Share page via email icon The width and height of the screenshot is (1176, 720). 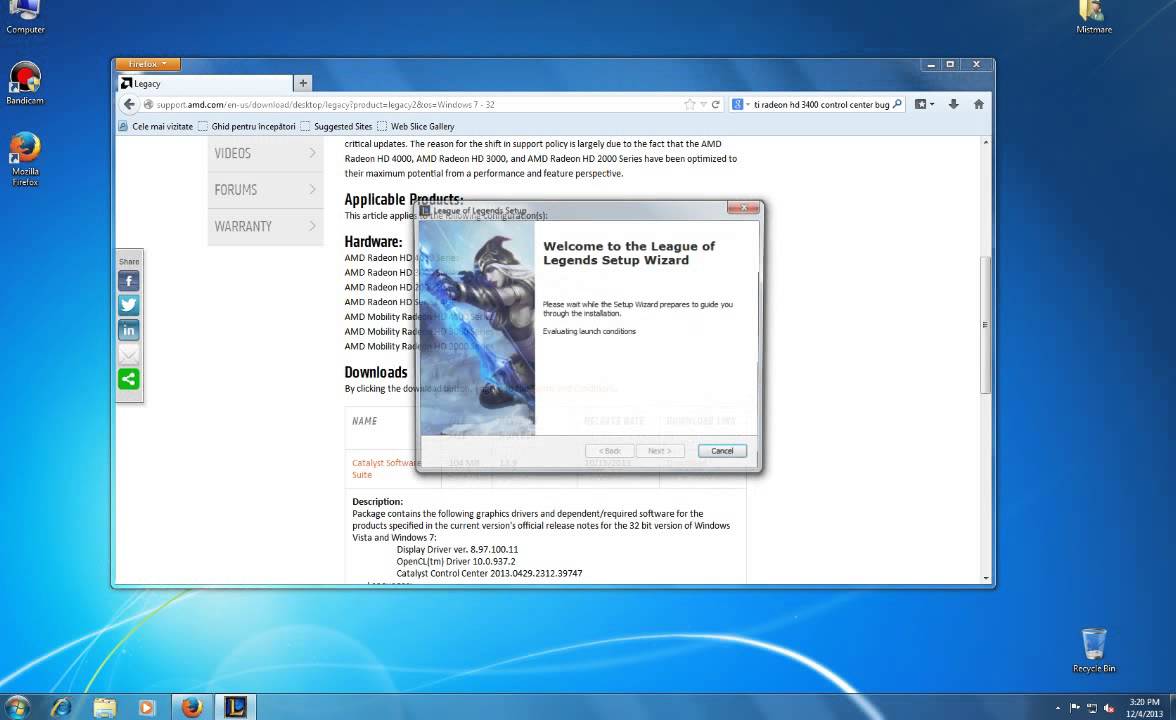[x=128, y=355]
